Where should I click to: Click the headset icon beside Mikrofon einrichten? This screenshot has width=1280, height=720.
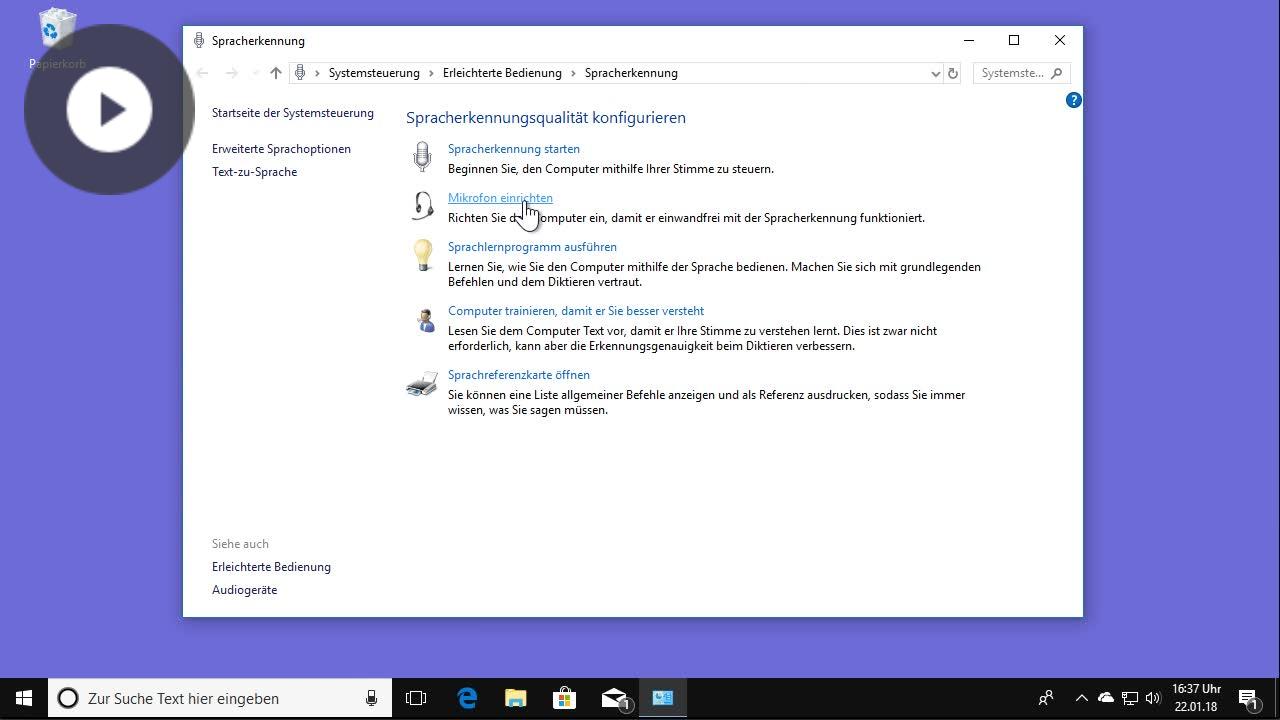[423, 206]
